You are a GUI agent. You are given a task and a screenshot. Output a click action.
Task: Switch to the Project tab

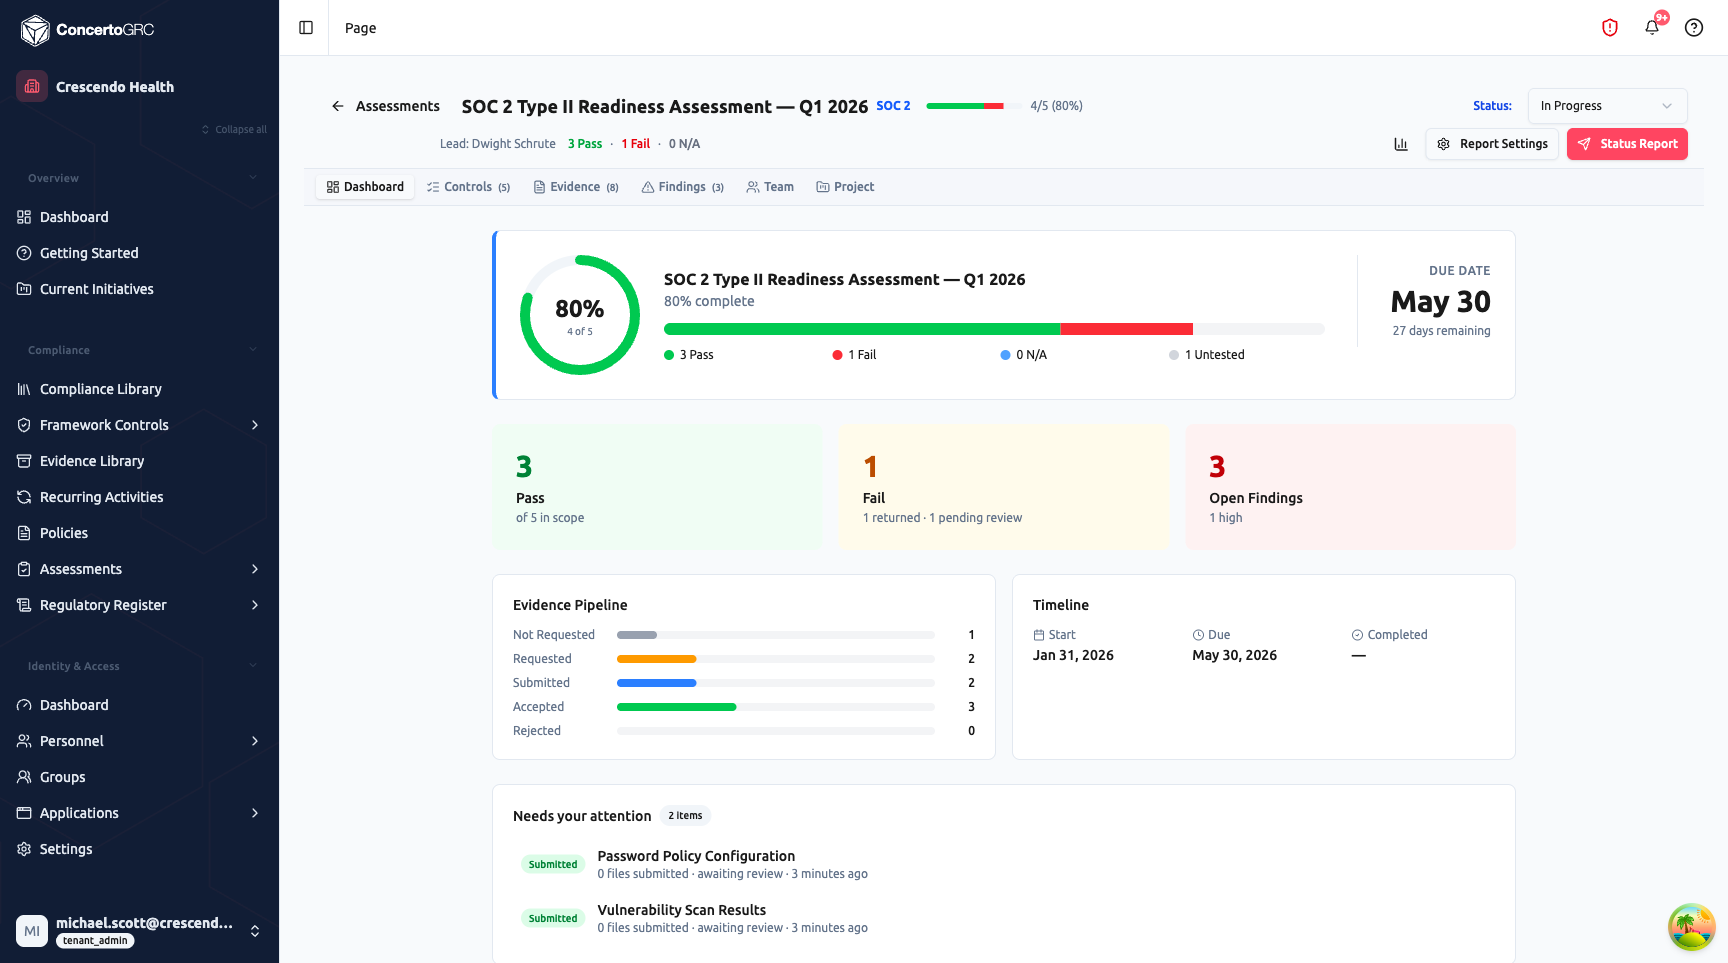pos(845,187)
